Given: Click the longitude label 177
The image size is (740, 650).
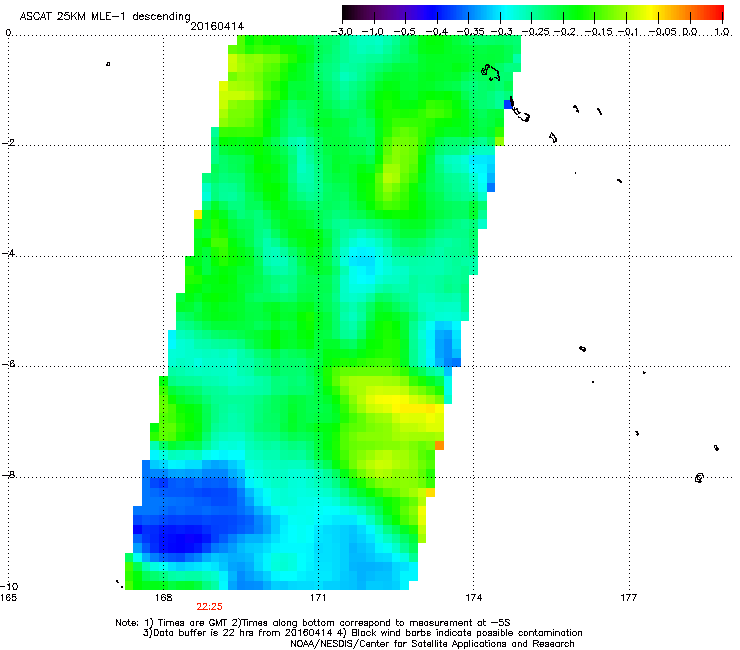Looking at the screenshot, I should coord(629,598).
